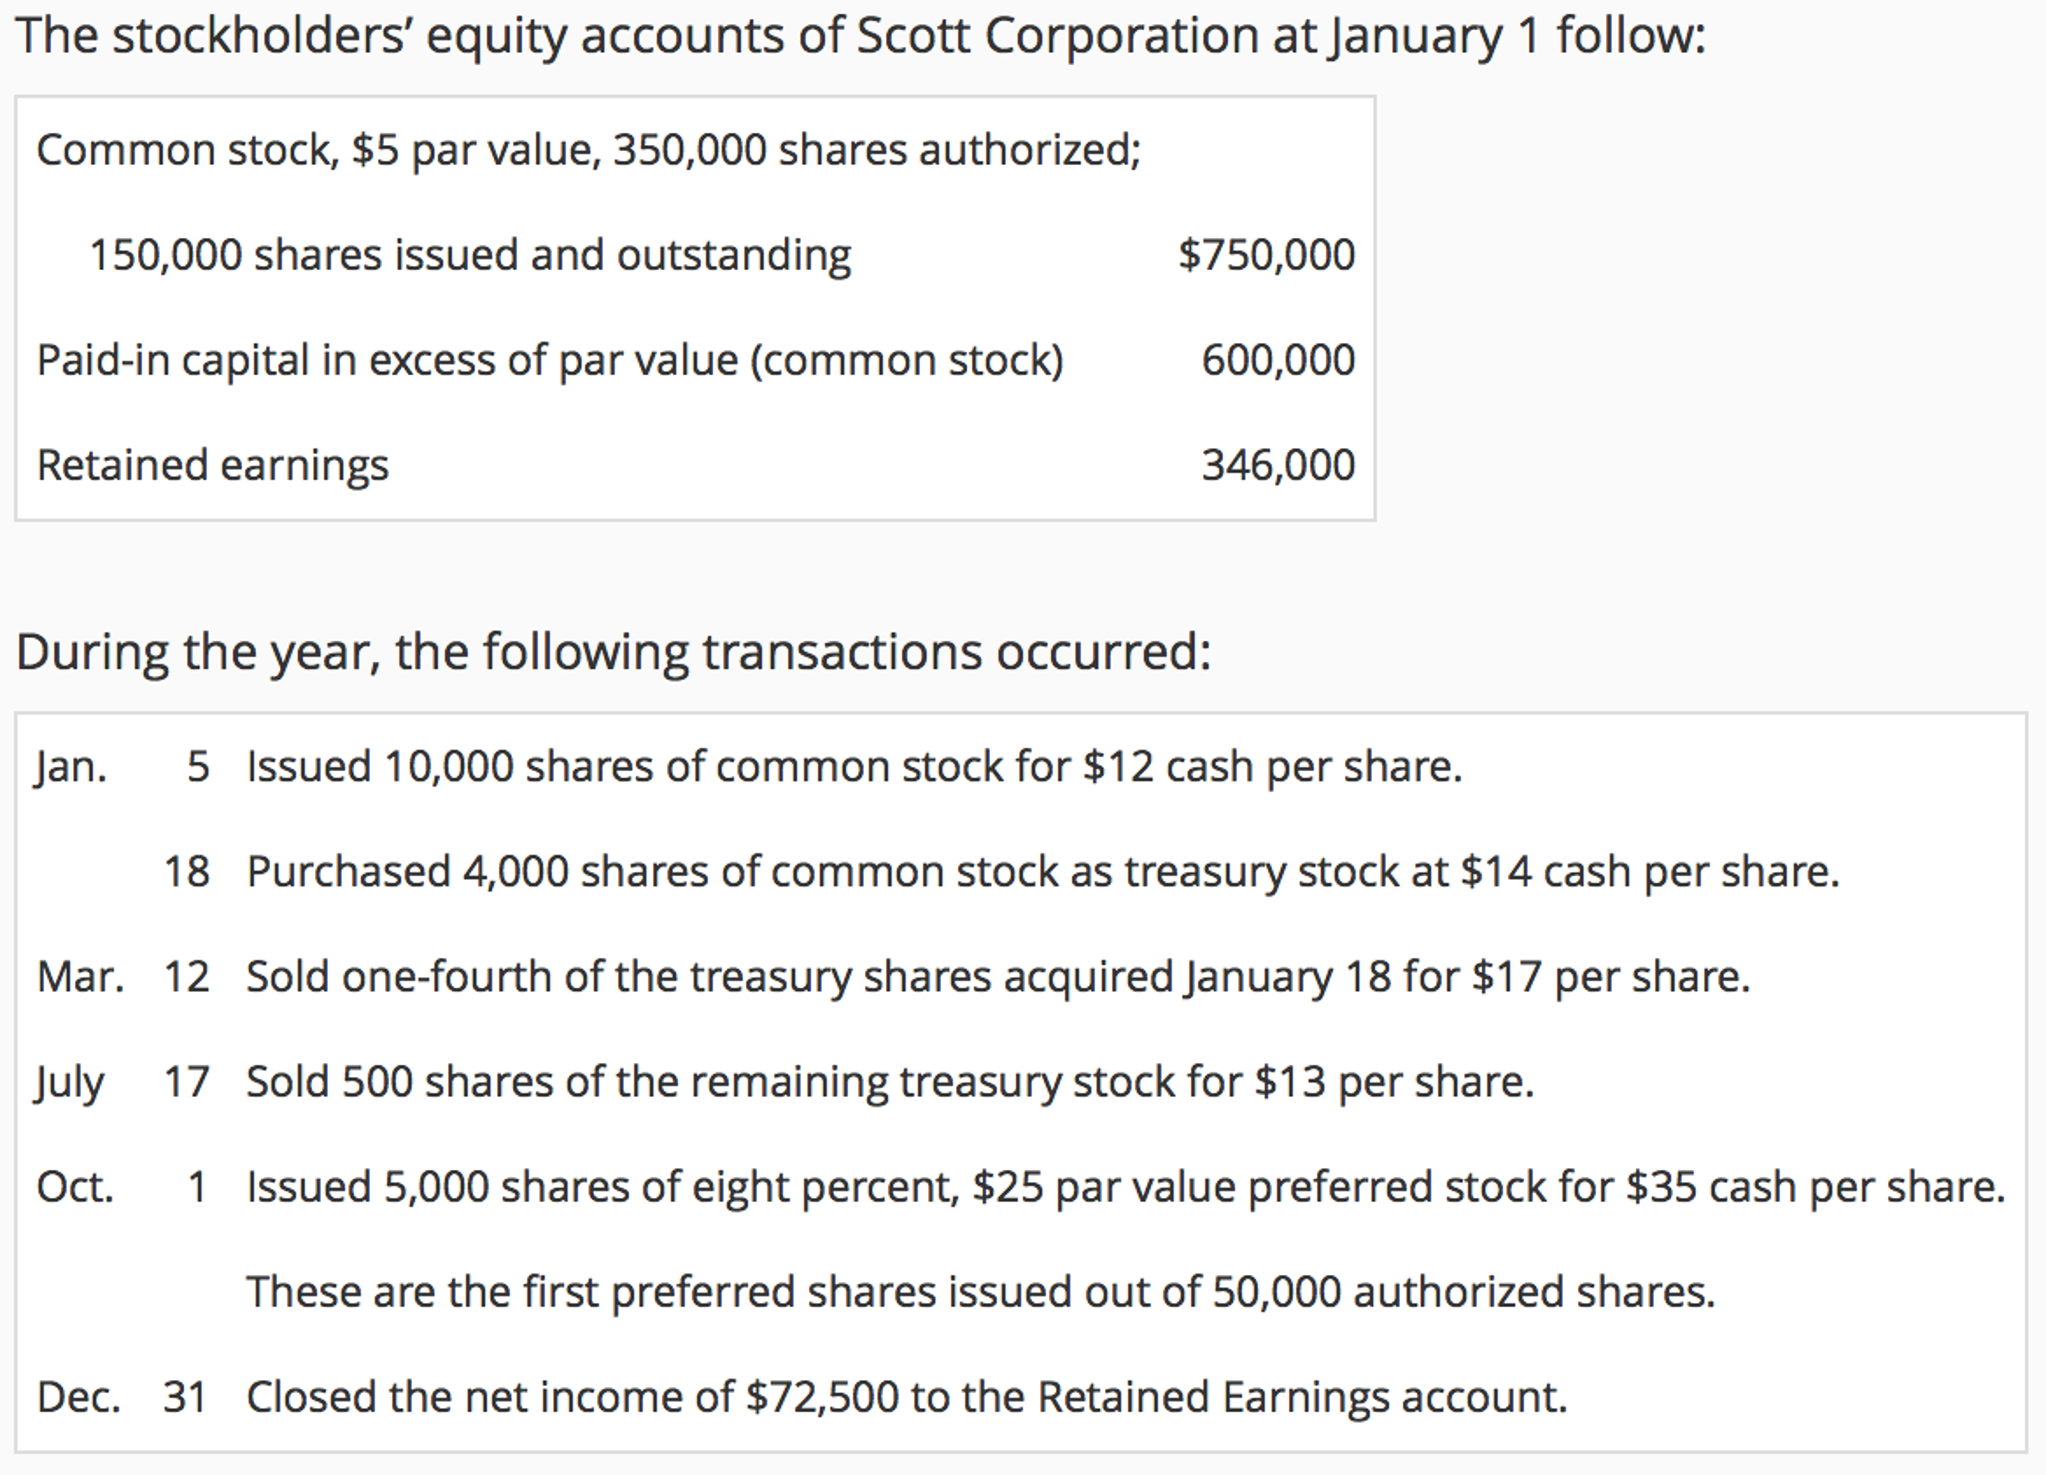
Task: Click the 'first preferred shares issued' note line
Action: (980, 1292)
